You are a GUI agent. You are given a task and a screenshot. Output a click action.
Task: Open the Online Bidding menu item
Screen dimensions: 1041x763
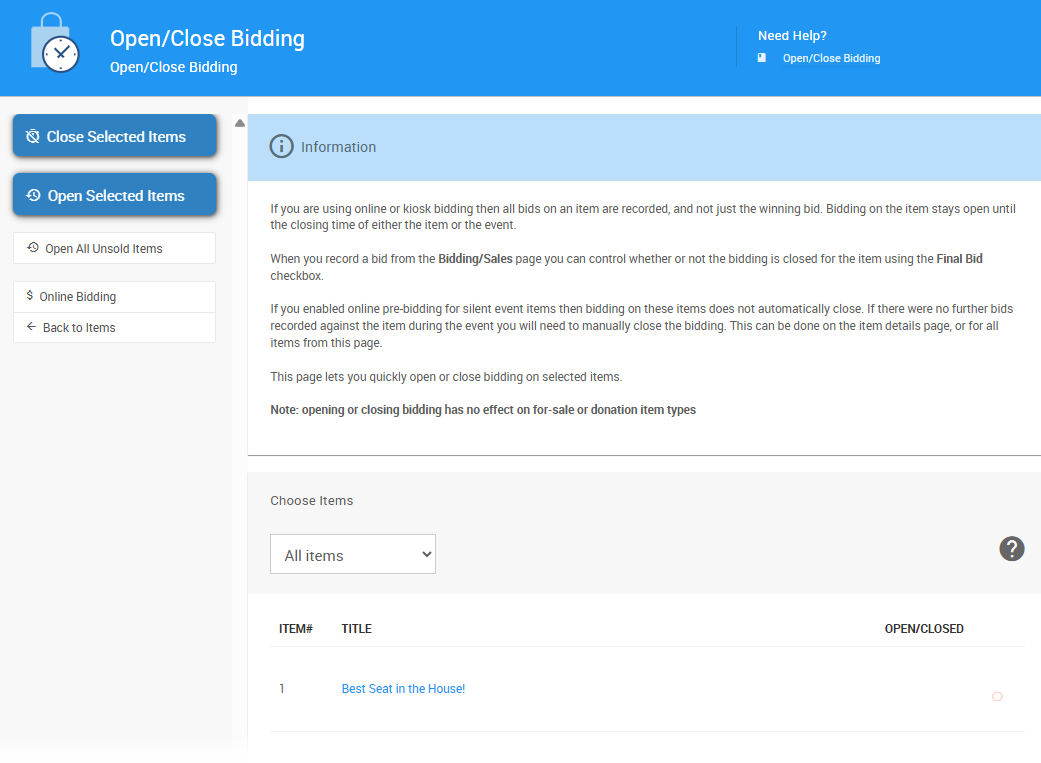(x=78, y=297)
